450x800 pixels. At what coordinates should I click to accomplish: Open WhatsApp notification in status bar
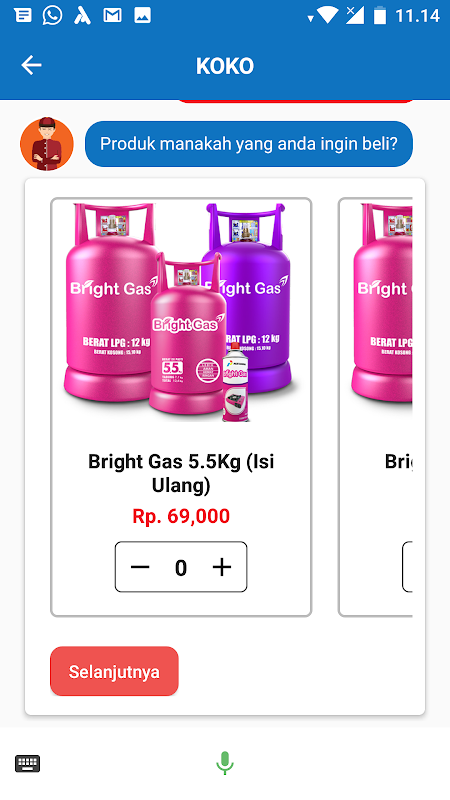point(53,15)
